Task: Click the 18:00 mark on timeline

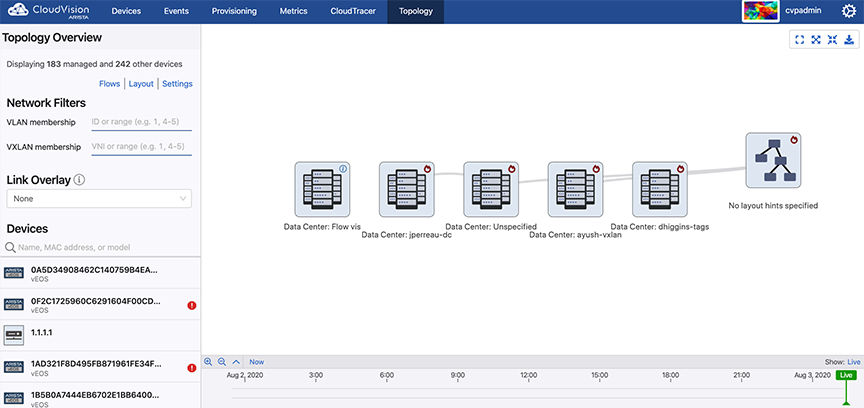Action: [x=671, y=375]
